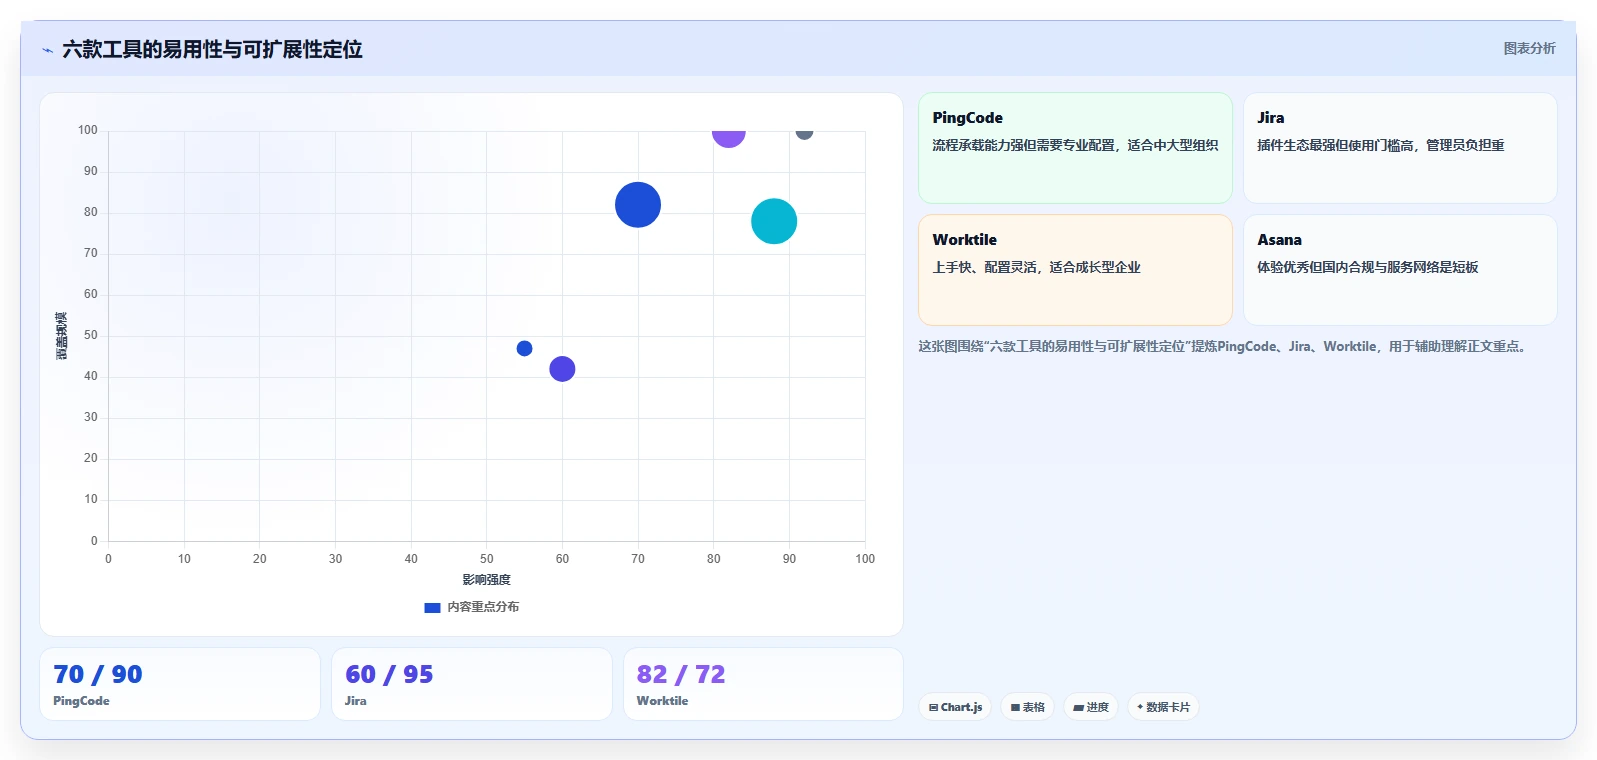The height and width of the screenshot is (760, 1597).
Task: Toggle the 内容重点分布 legend swatch
Action: coord(432,607)
